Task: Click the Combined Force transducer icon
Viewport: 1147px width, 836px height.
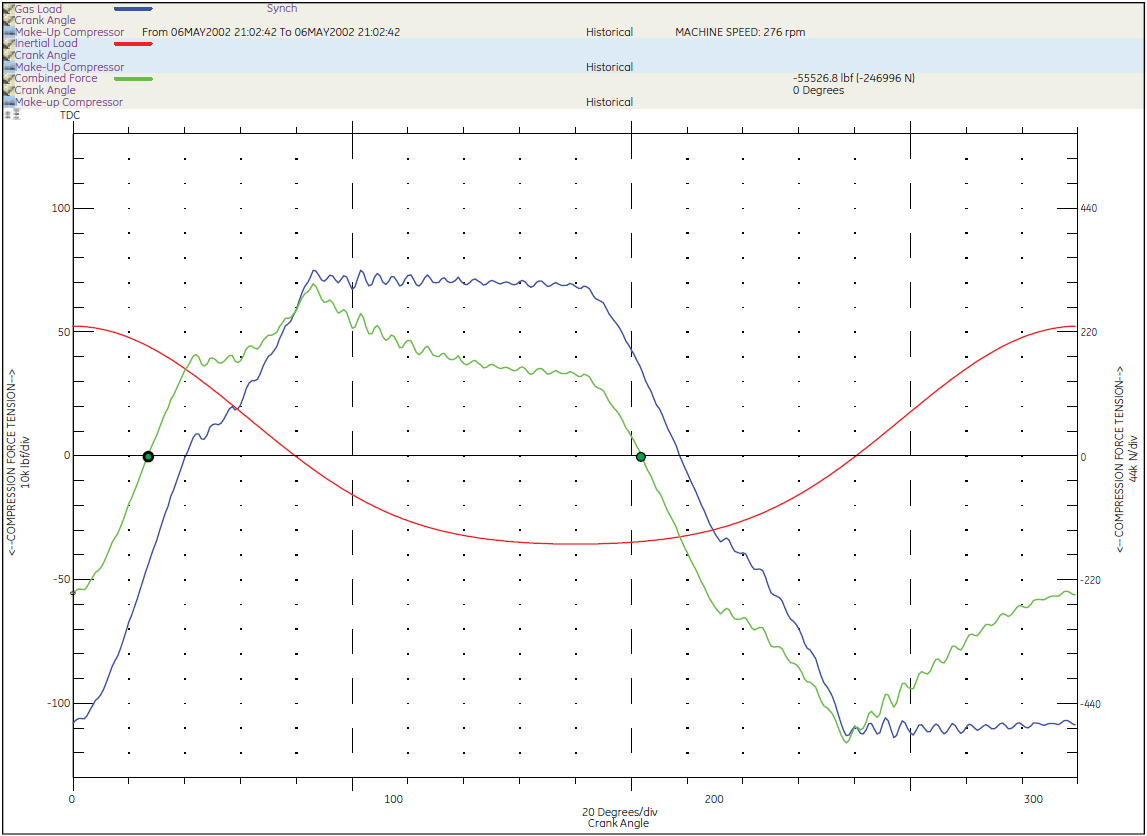Action: 10,78
